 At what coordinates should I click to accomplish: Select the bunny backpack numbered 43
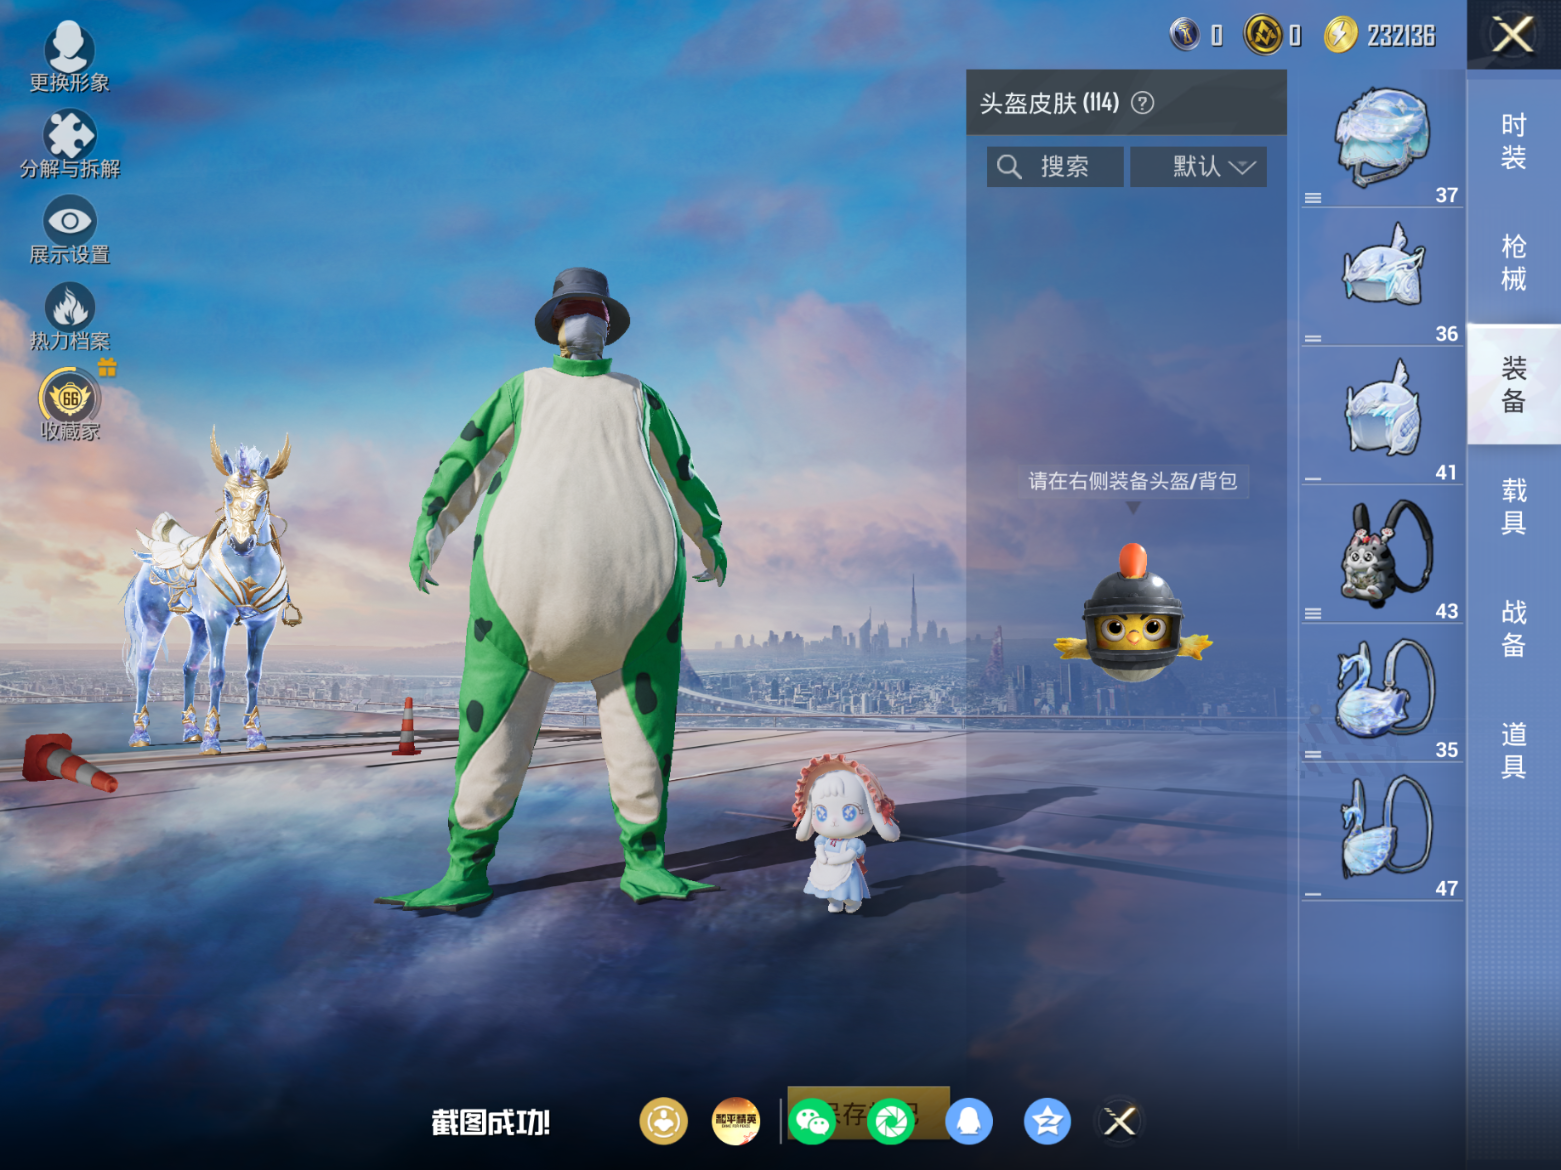1383,555
